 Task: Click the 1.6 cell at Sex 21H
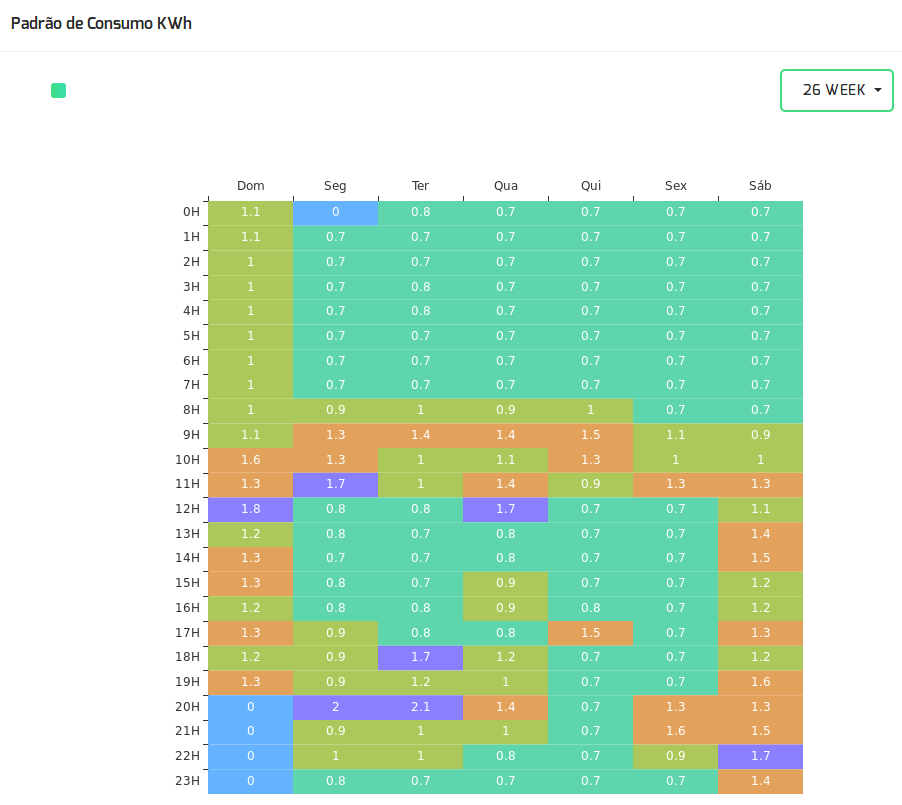click(675, 731)
